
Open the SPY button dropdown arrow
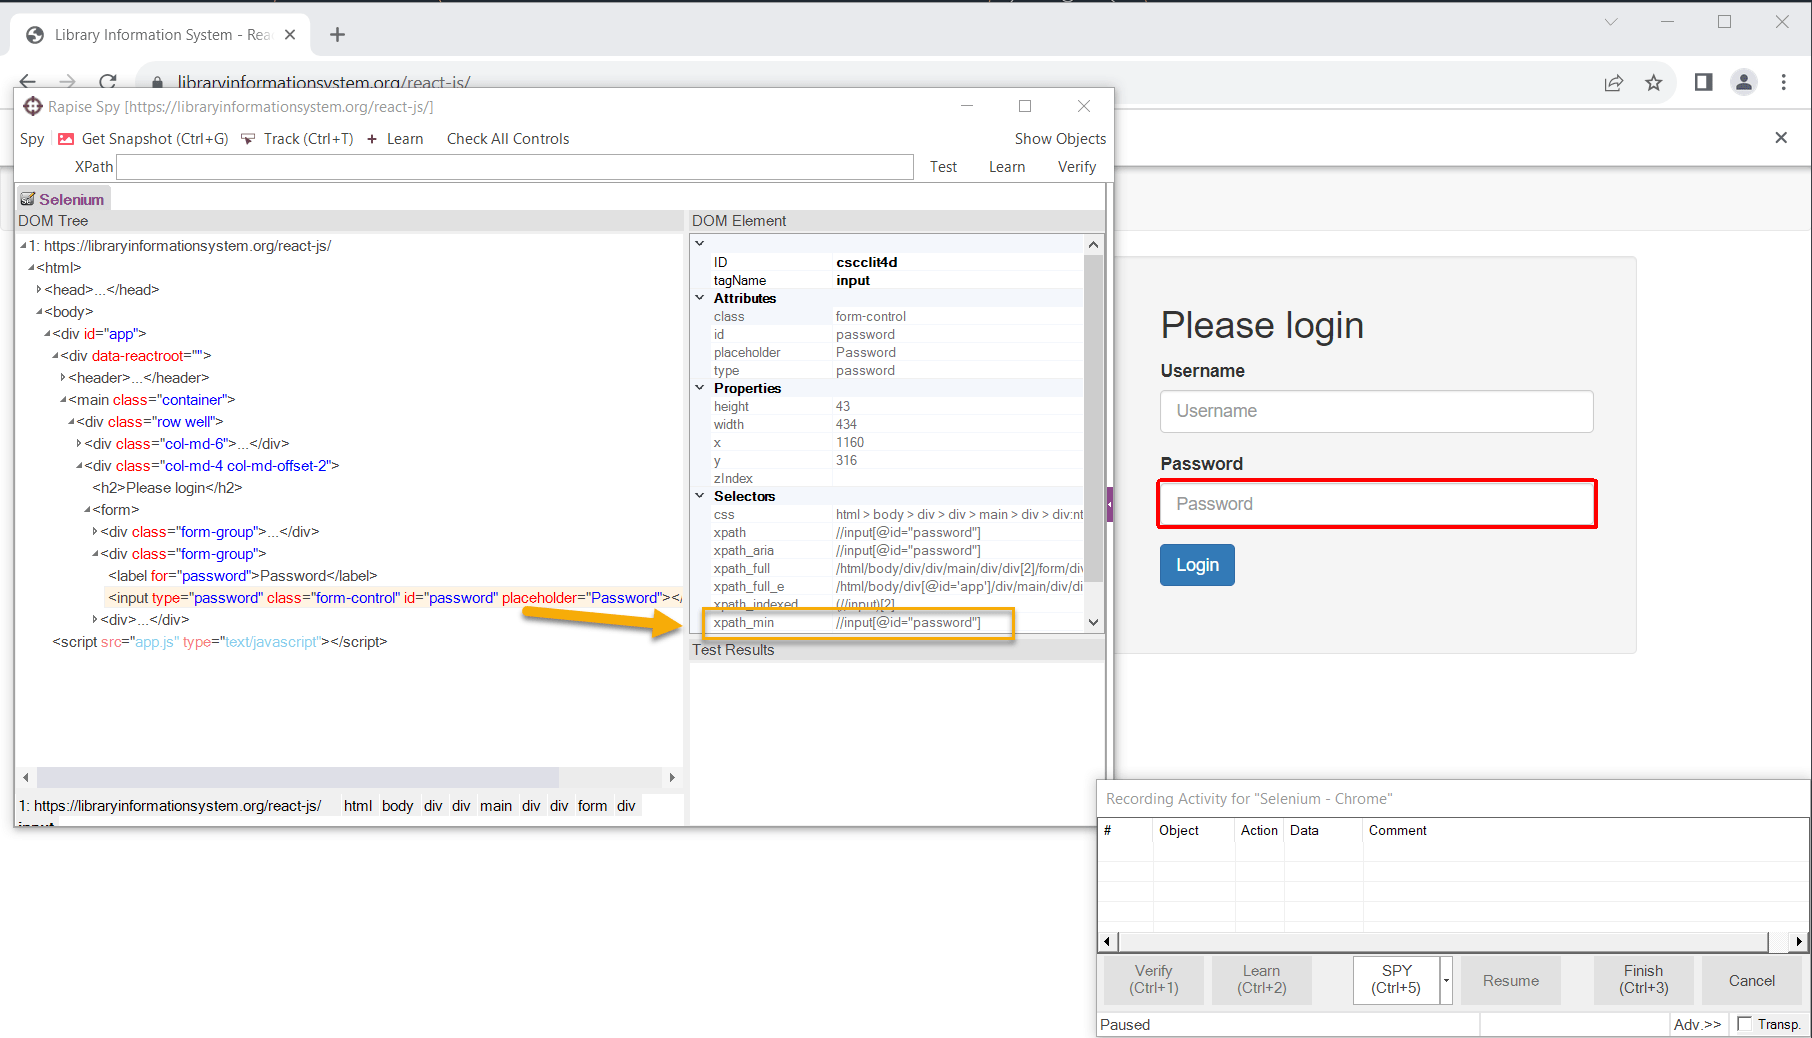[1444, 980]
